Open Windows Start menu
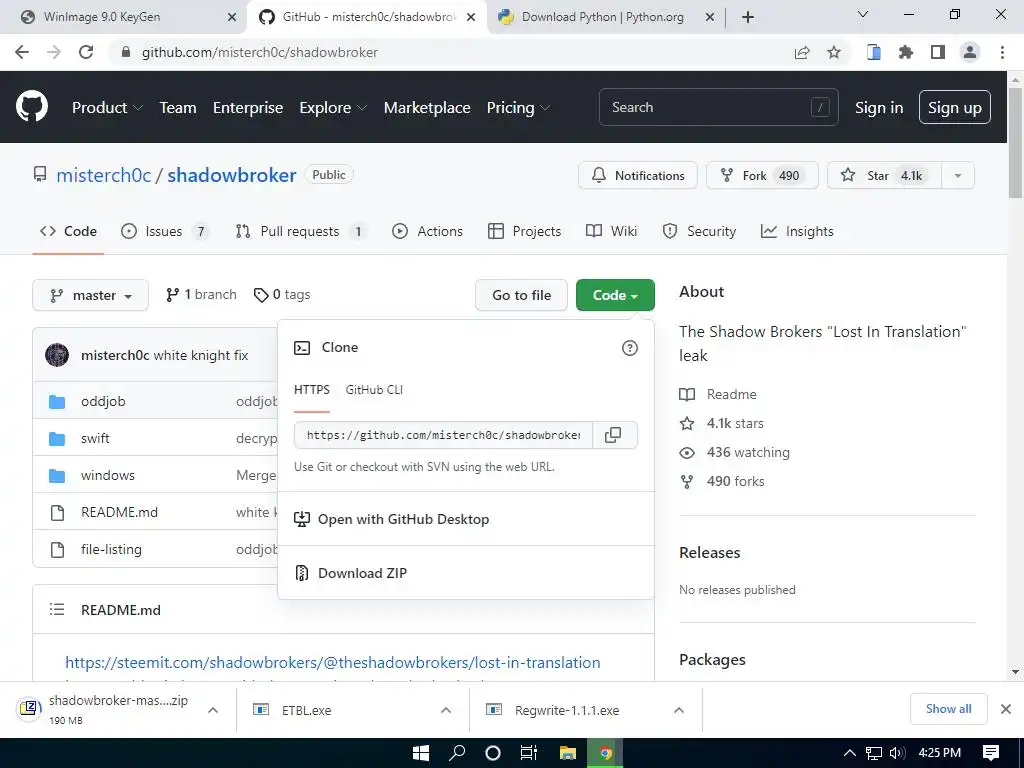1024x768 pixels. pos(421,753)
